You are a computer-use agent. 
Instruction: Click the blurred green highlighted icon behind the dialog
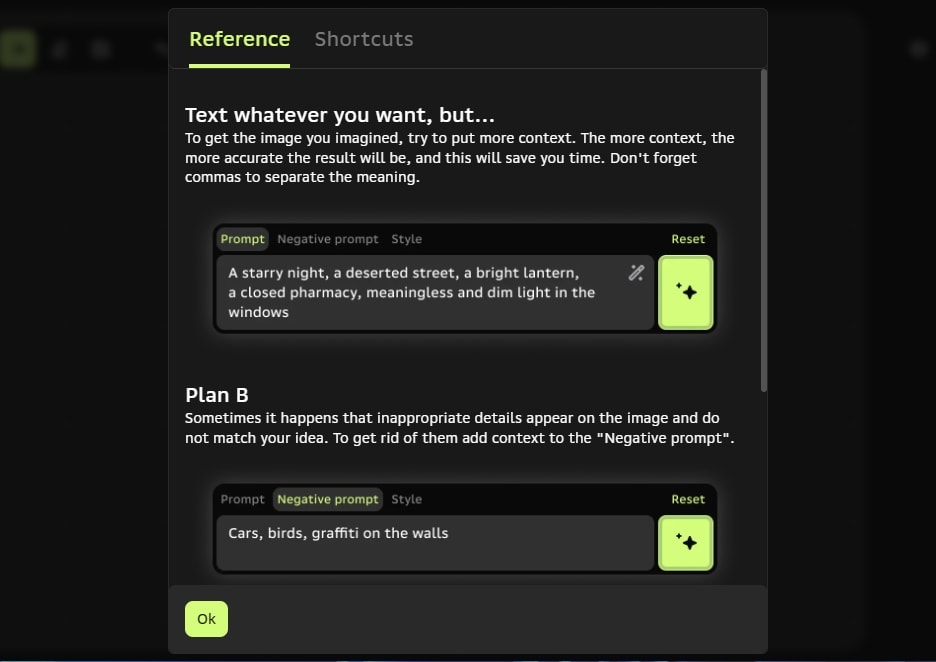click(x=18, y=48)
